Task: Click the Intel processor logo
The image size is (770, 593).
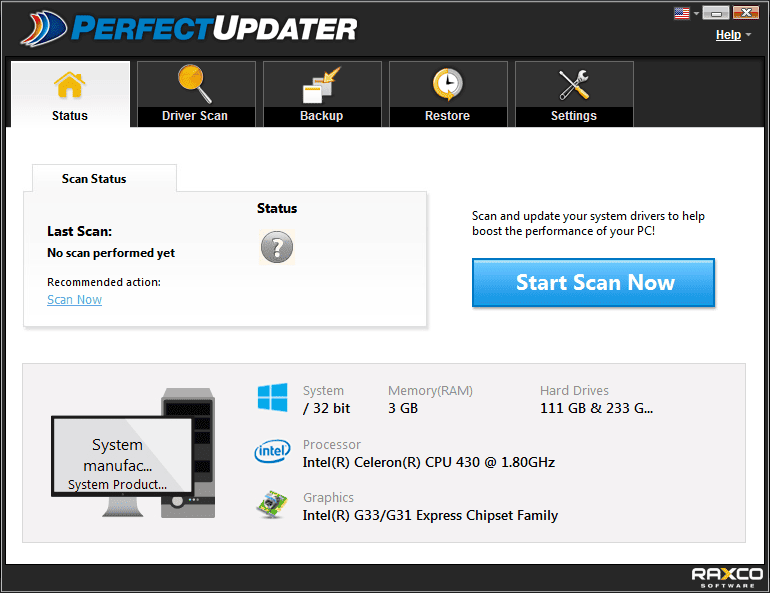Action: (x=273, y=451)
